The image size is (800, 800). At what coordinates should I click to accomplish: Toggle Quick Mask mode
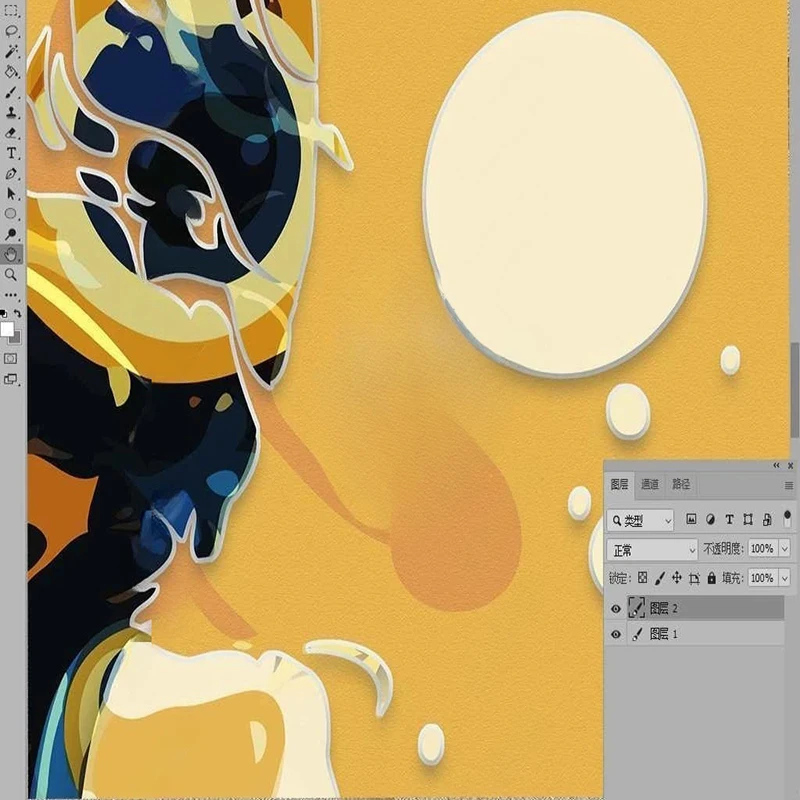click(x=11, y=358)
